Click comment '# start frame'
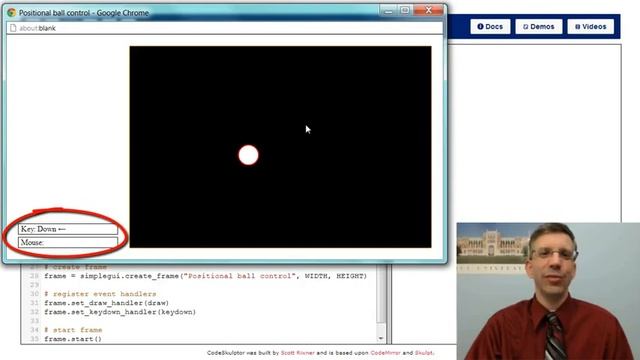This screenshot has width=640, height=360. [73, 330]
